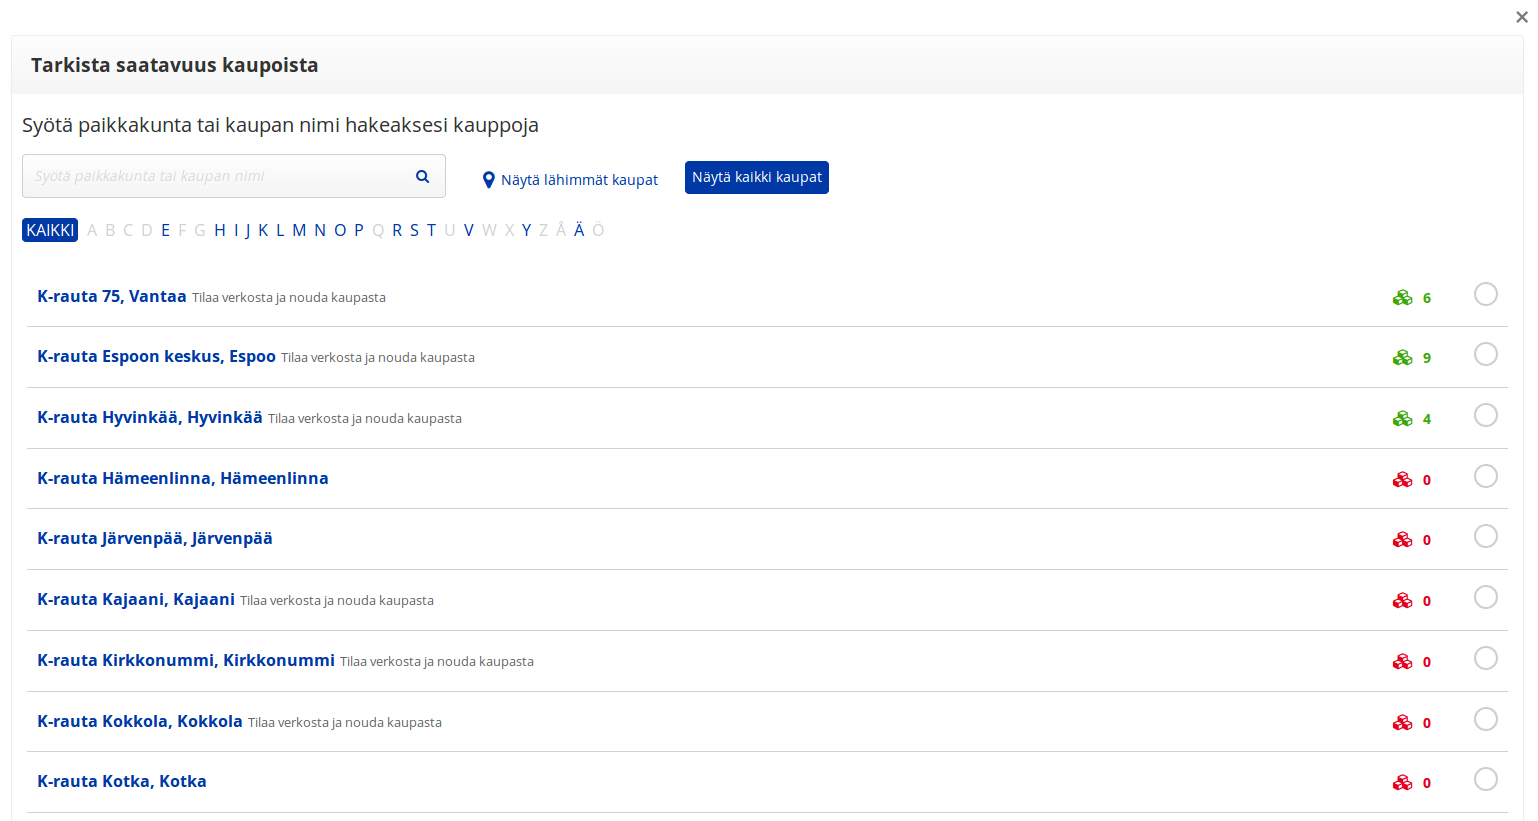This screenshot has width=1538, height=821.
Task: Click the stock count 4 for Hyvinkää
Action: [1427, 419]
